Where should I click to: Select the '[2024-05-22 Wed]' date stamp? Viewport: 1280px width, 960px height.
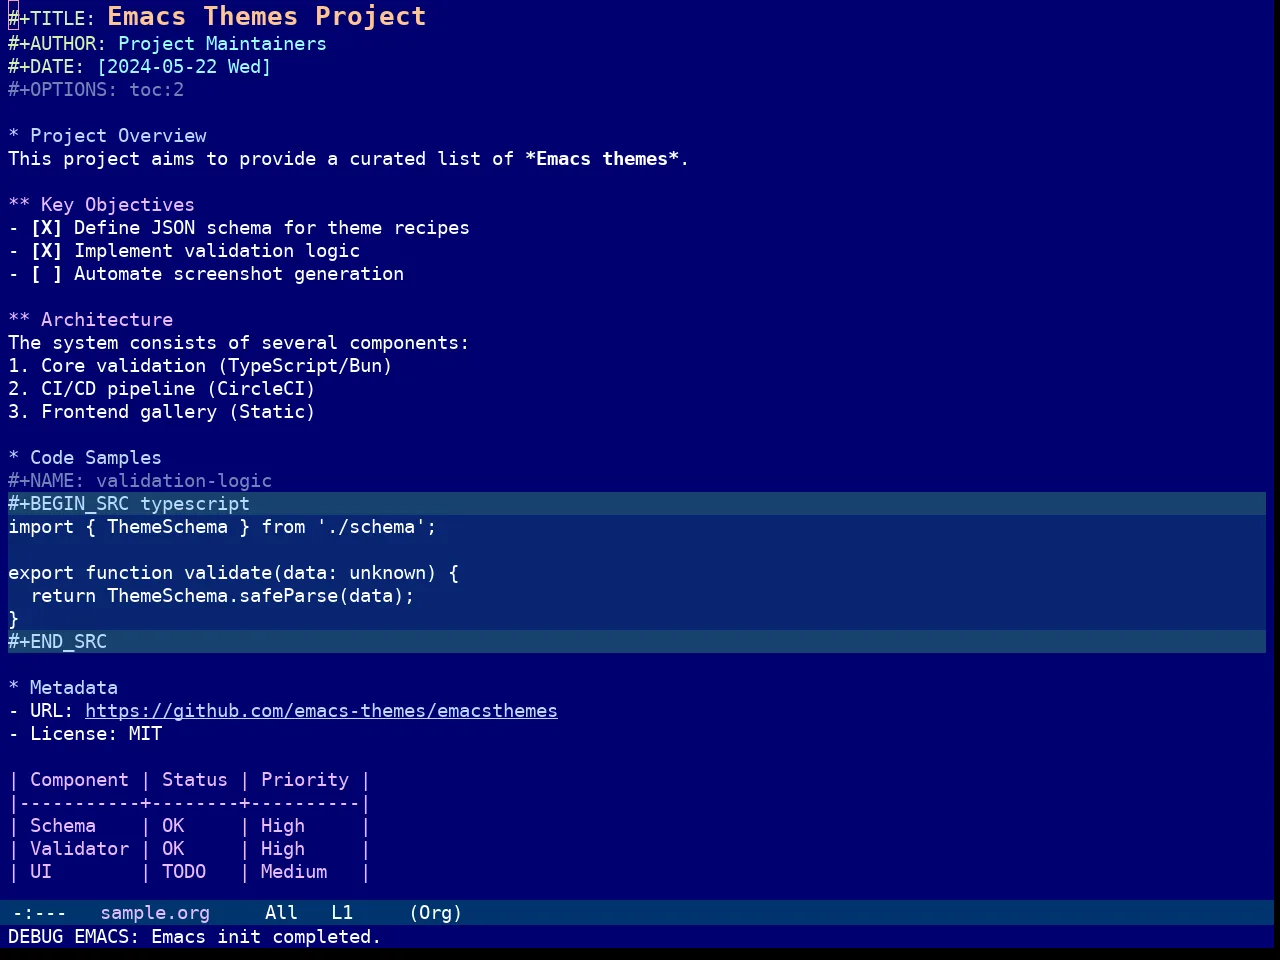tap(184, 67)
